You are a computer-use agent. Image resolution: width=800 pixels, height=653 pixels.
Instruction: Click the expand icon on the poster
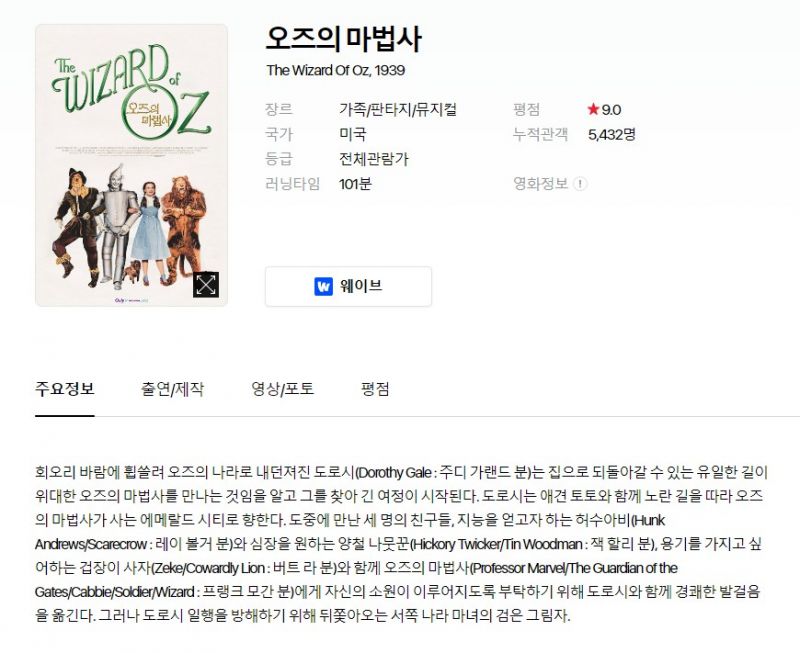click(x=206, y=284)
